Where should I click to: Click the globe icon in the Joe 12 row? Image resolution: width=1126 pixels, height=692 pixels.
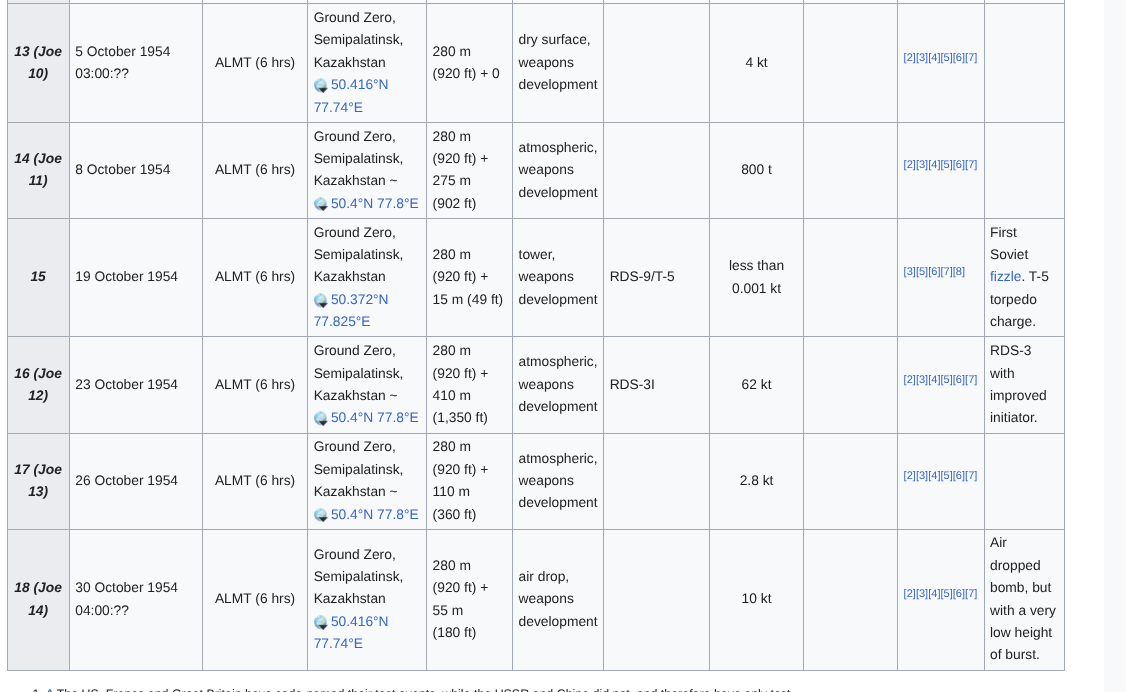tap(320, 418)
